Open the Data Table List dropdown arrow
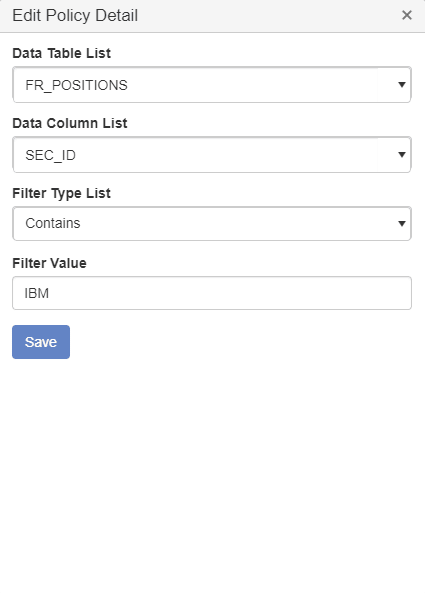425x593 pixels. [x=402, y=84]
